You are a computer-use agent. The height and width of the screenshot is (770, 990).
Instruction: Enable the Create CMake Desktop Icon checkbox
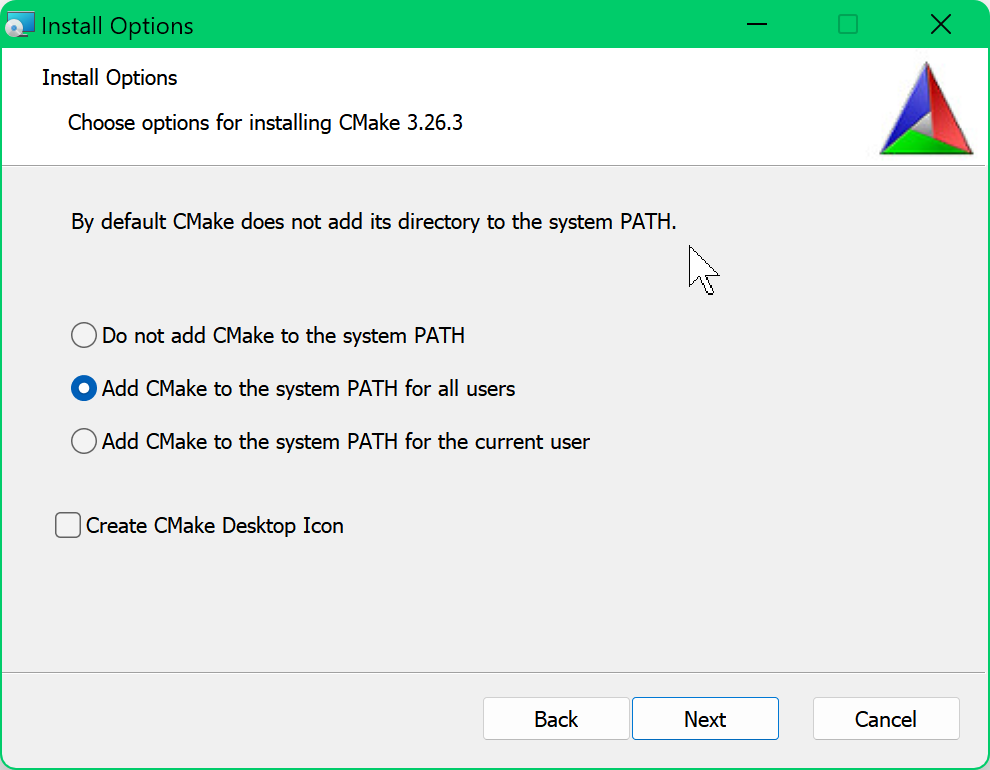click(68, 525)
